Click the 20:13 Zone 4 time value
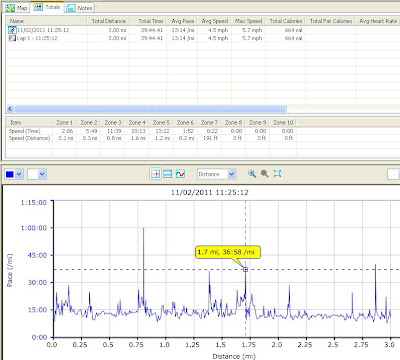 pyautogui.click(x=138, y=131)
